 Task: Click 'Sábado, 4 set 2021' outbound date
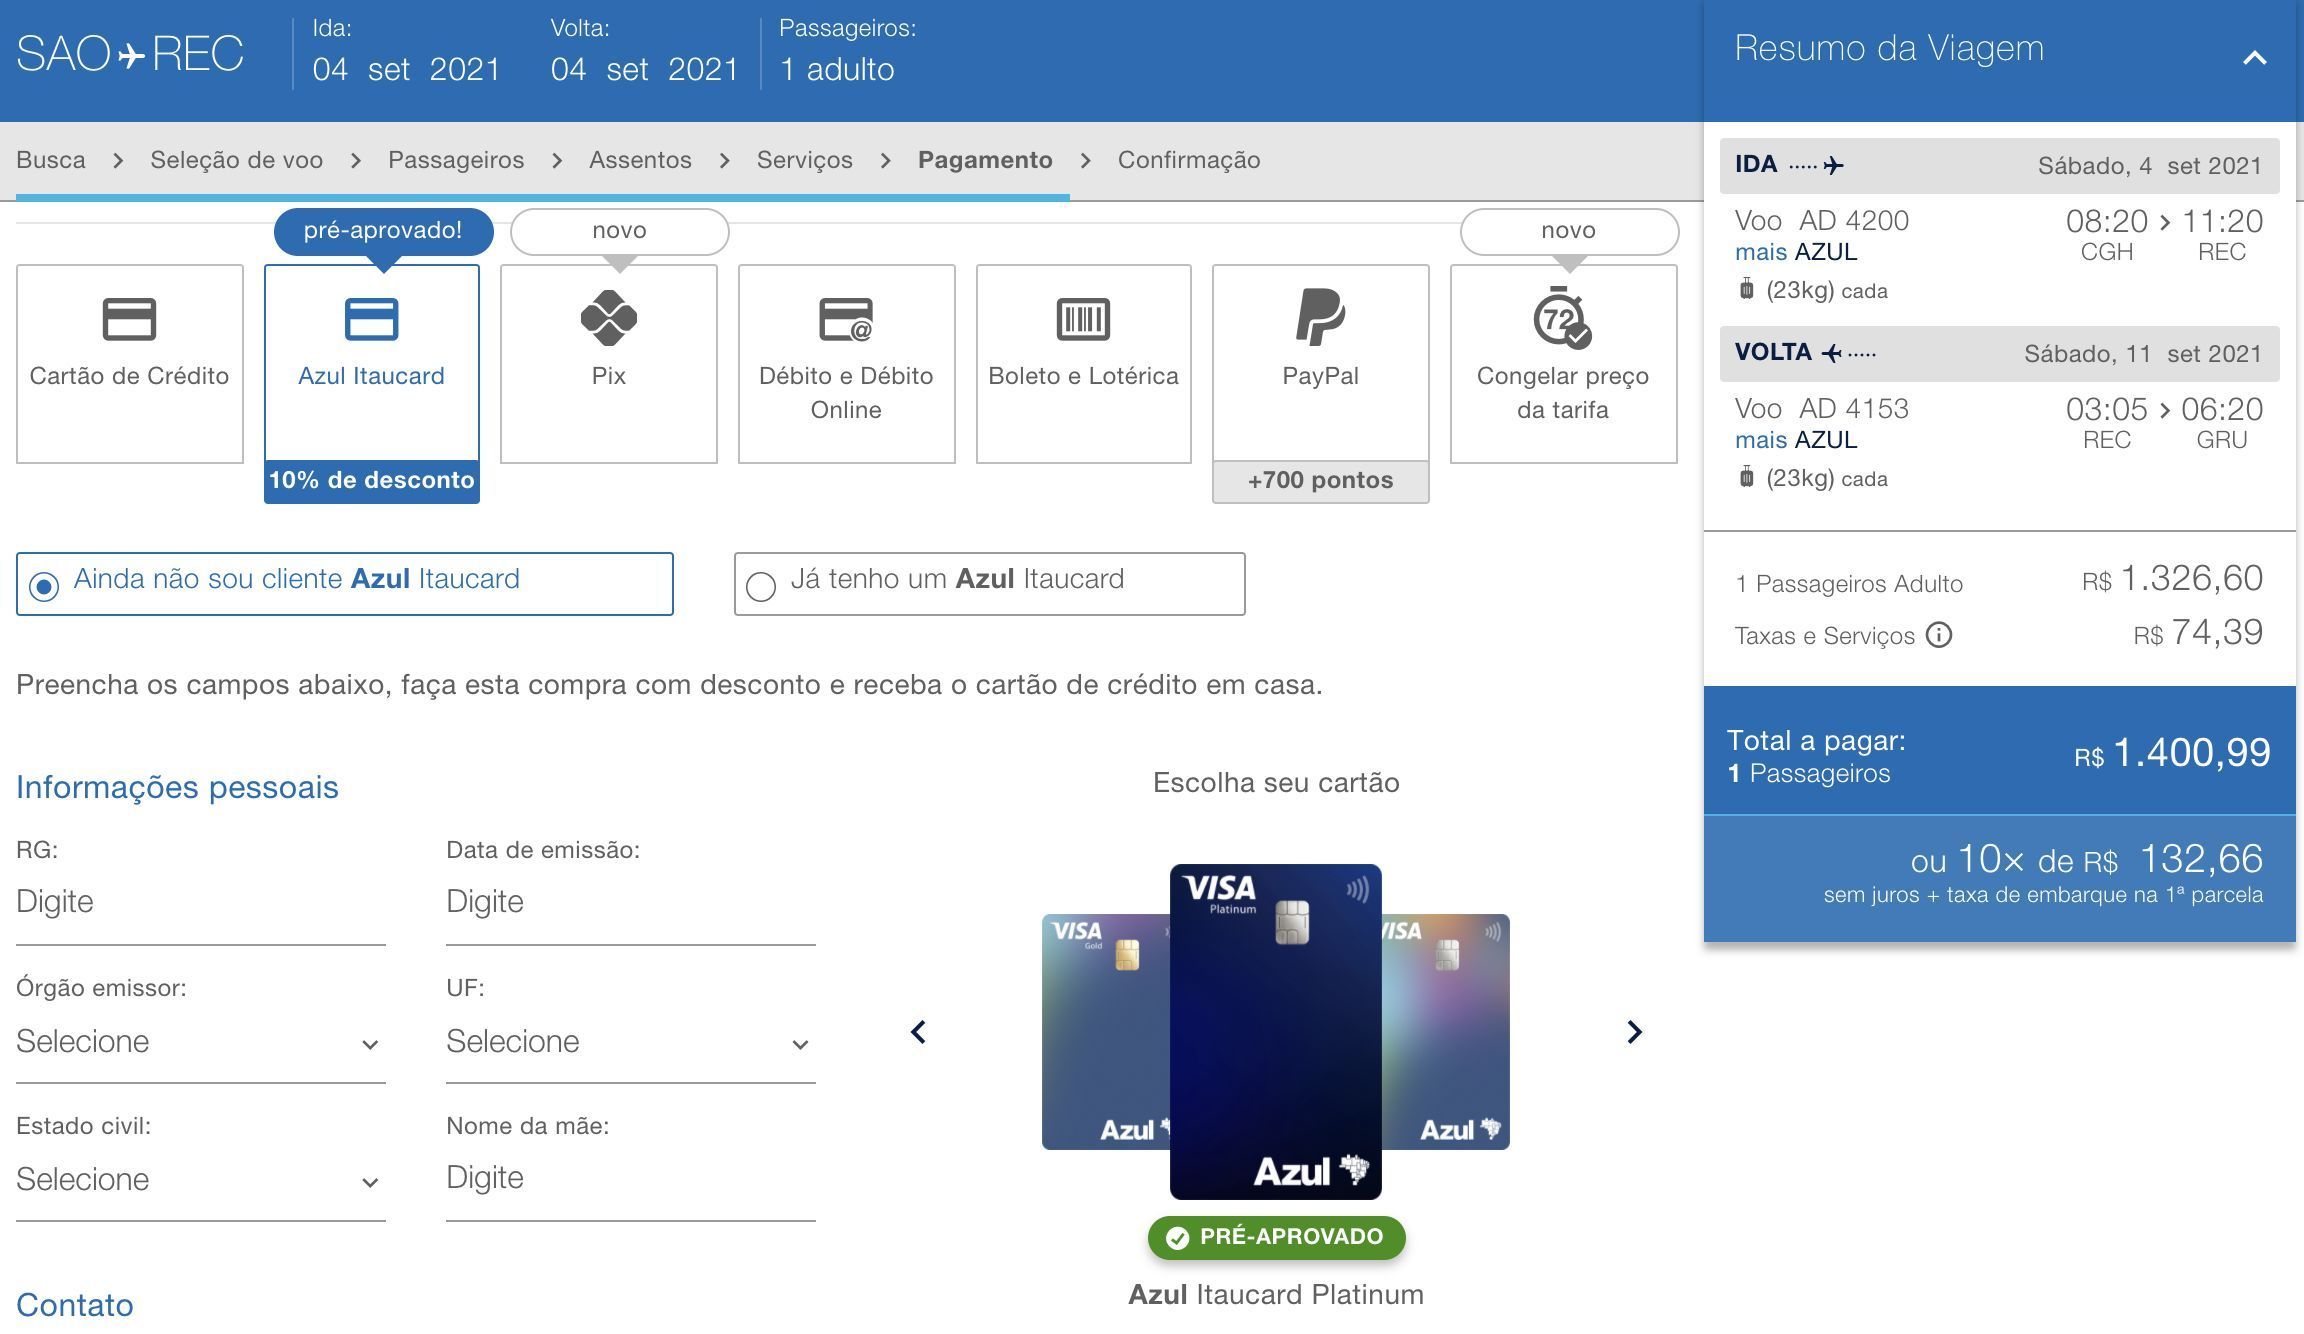tap(2150, 166)
